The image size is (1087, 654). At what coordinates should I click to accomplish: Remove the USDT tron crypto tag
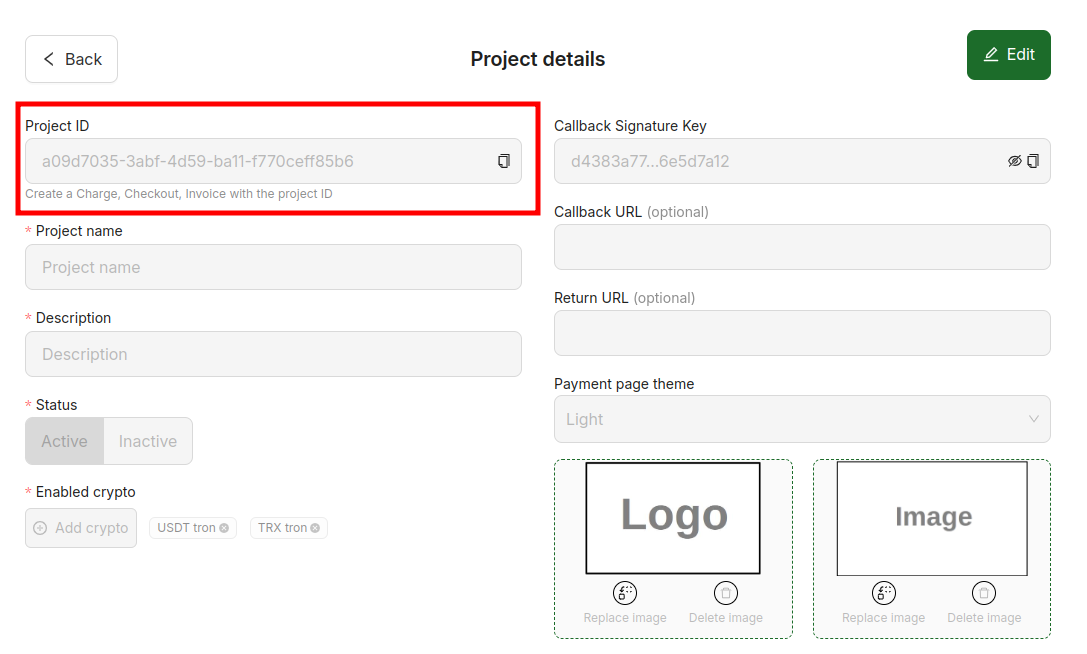(x=224, y=528)
